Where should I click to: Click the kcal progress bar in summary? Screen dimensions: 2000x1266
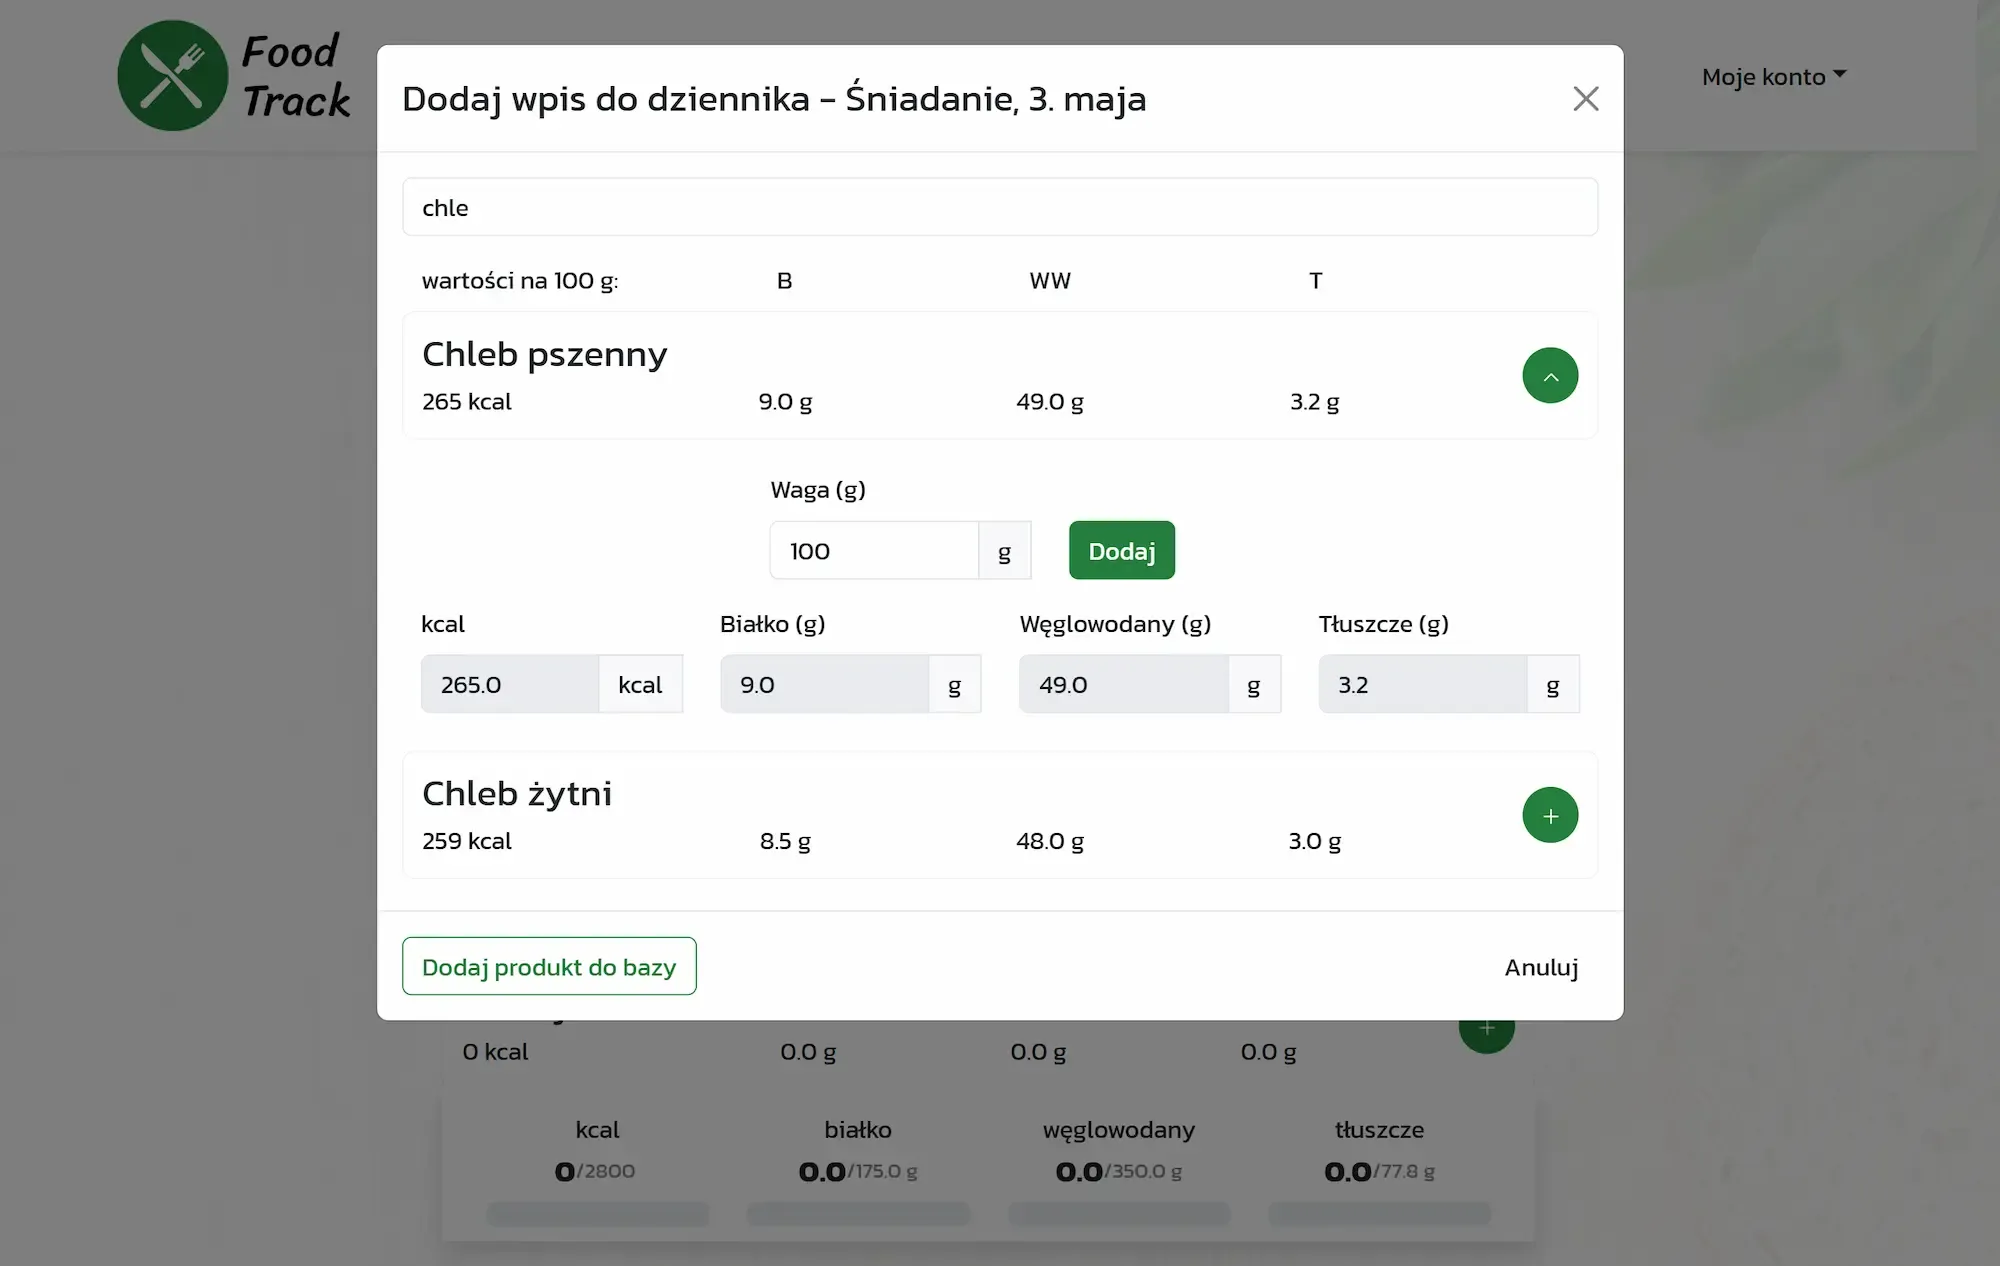598,1213
